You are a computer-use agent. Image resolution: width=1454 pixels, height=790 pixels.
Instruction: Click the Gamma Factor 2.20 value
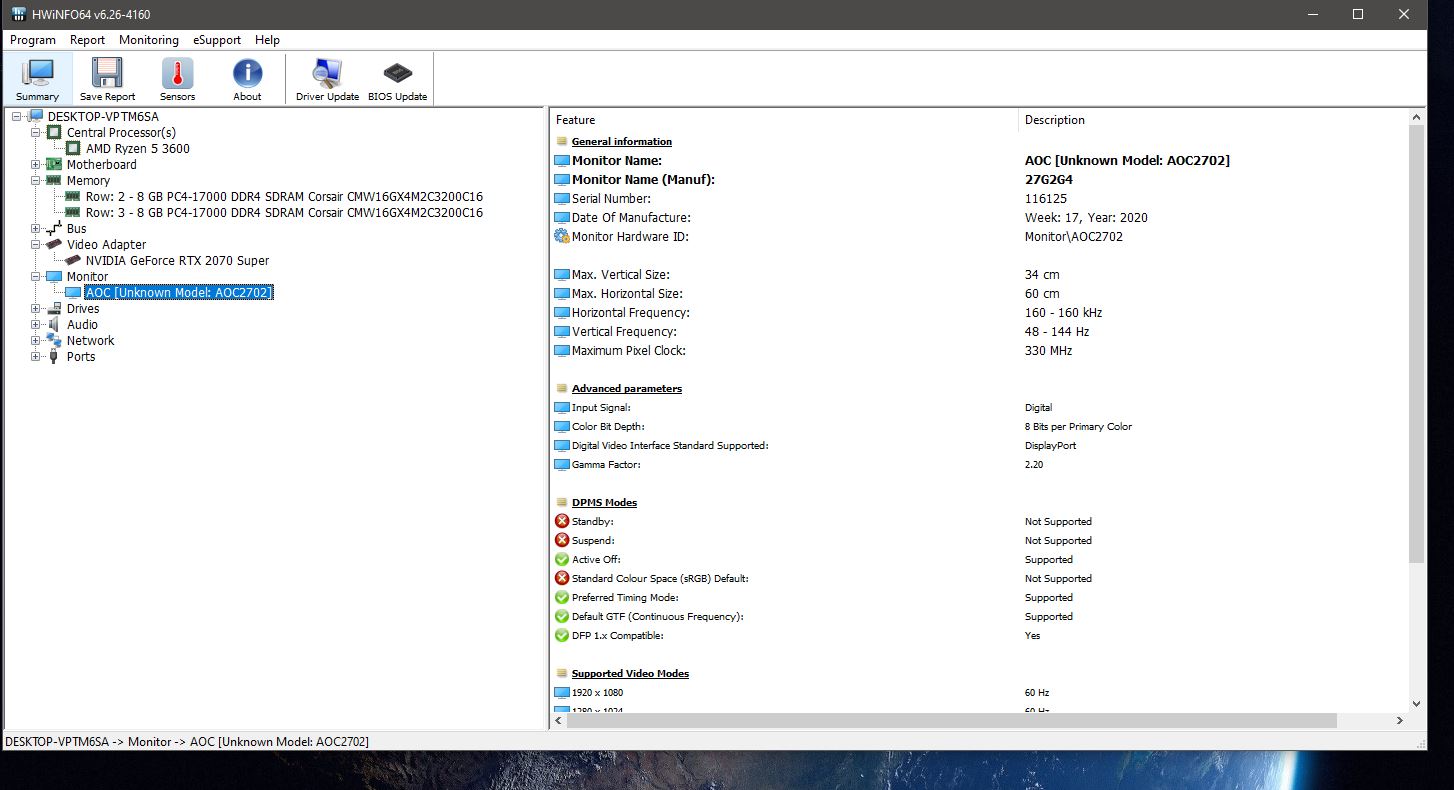[x=1034, y=464]
